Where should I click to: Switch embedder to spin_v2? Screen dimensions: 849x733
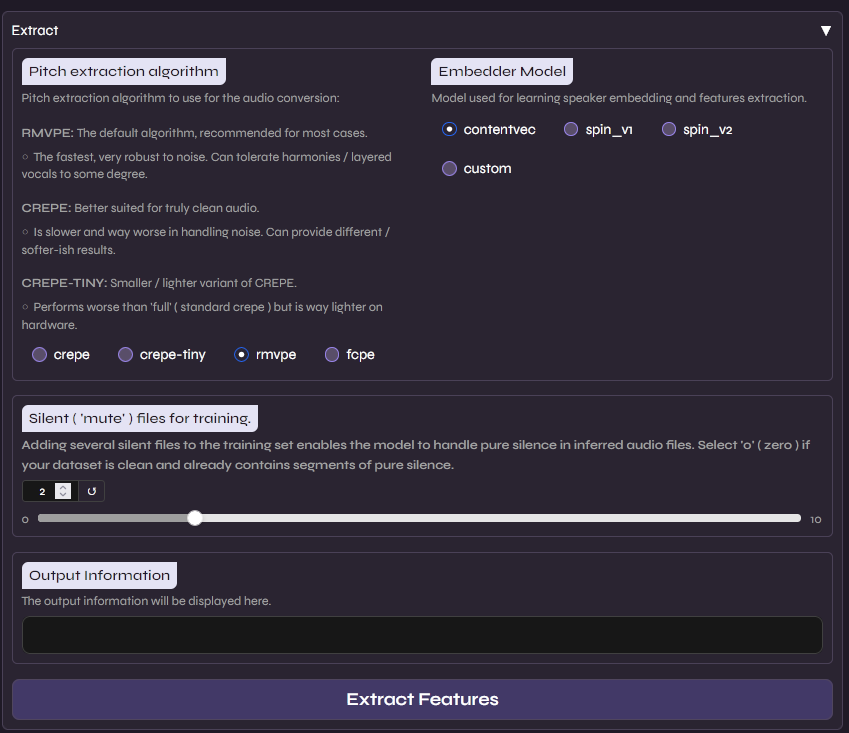pyautogui.click(x=669, y=129)
